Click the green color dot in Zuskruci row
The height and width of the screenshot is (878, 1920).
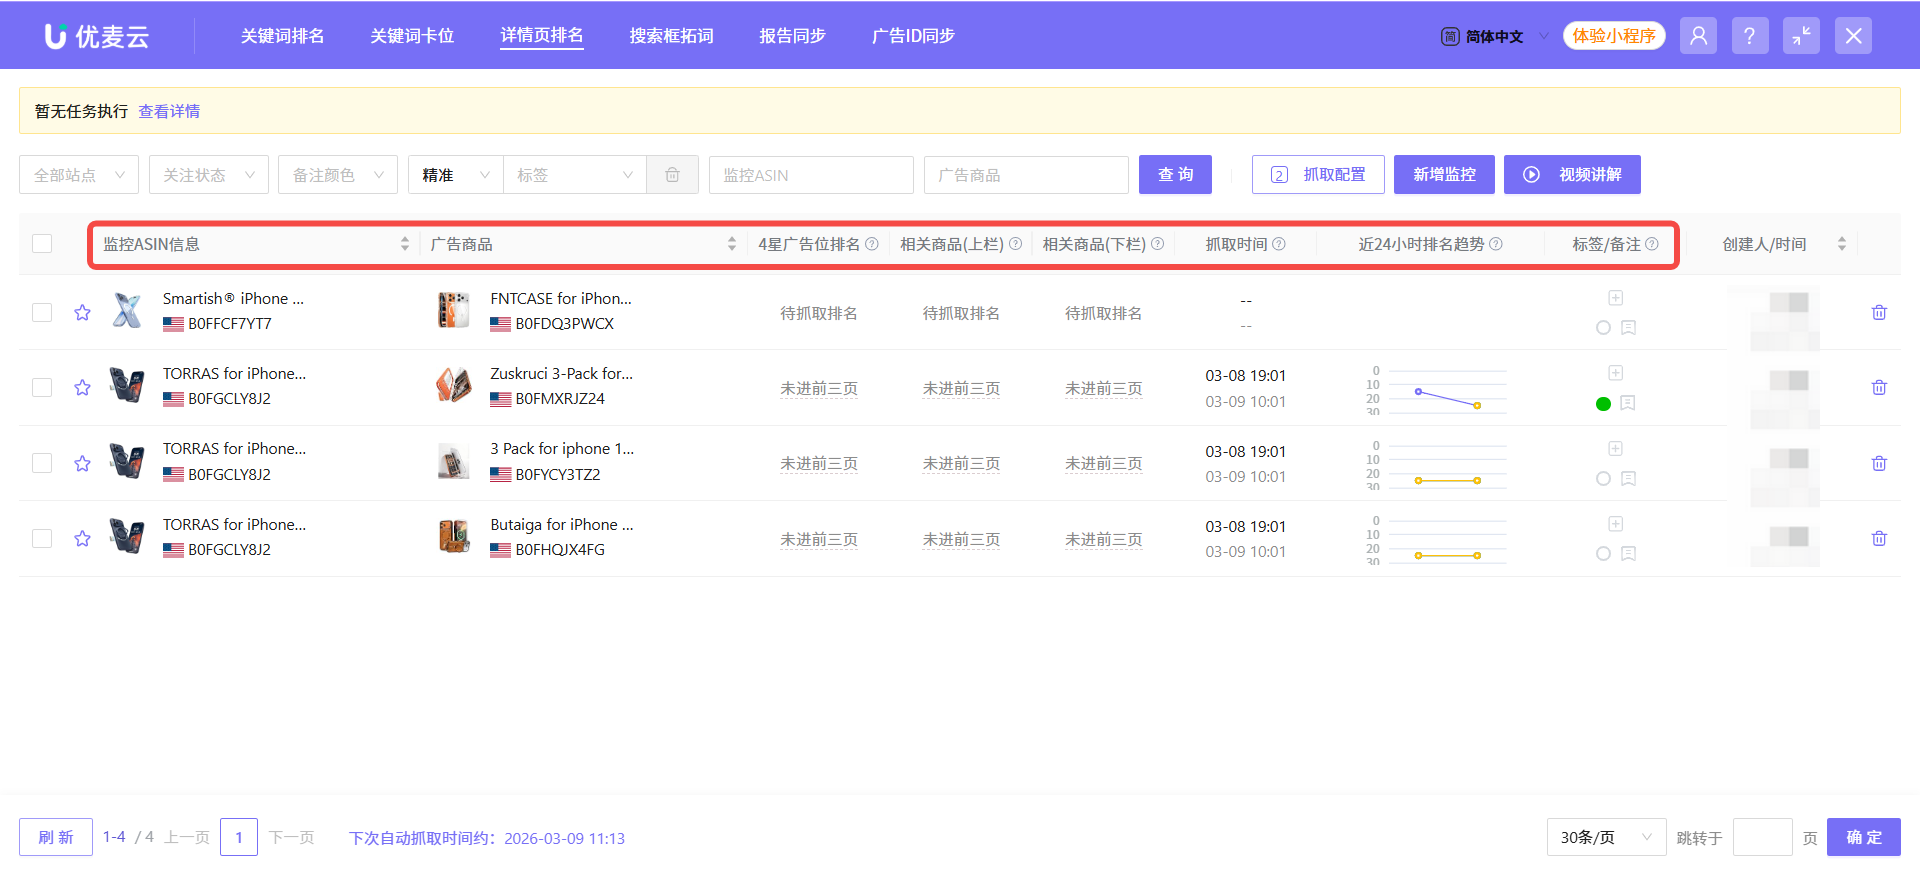pyautogui.click(x=1603, y=404)
